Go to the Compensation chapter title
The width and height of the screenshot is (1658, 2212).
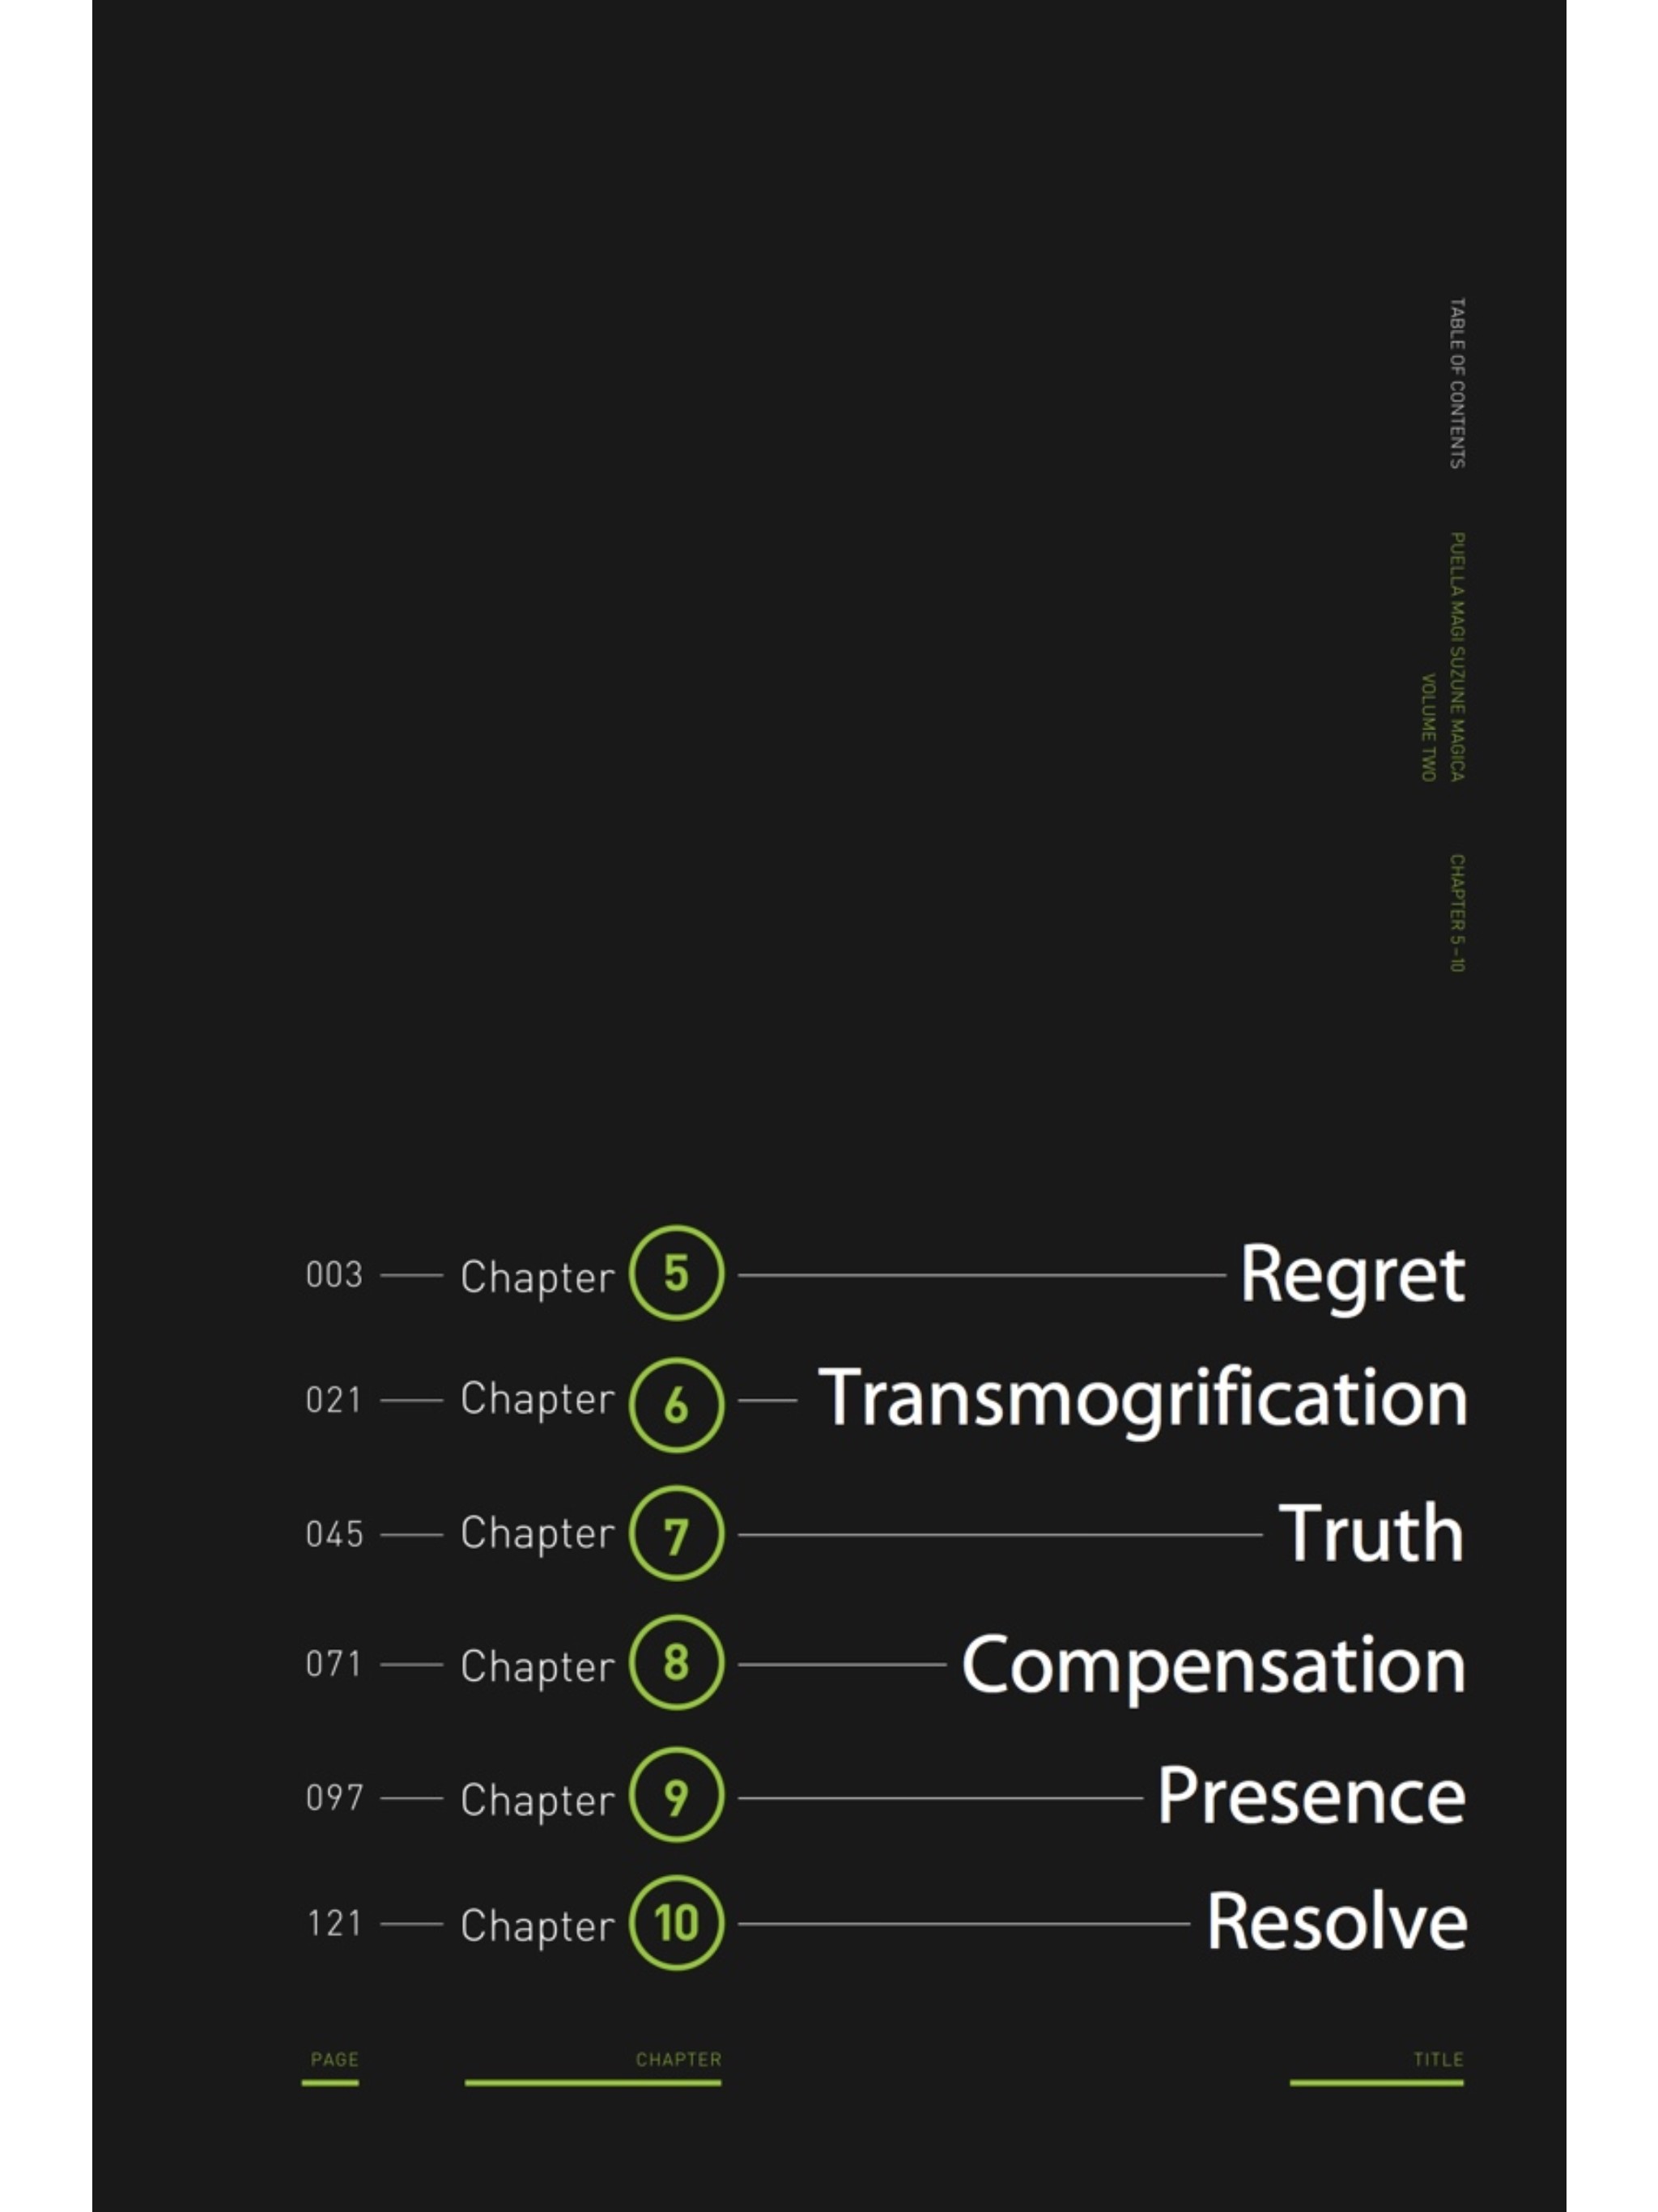click(1213, 1668)
